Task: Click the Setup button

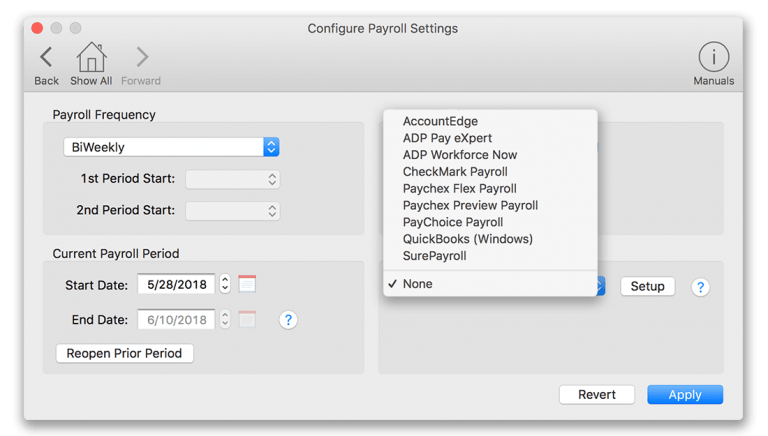Action: [x=648, y=286]
